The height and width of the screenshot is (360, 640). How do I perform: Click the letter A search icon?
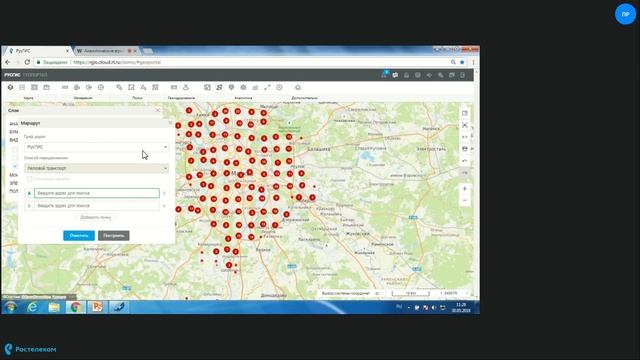point(143,87)
